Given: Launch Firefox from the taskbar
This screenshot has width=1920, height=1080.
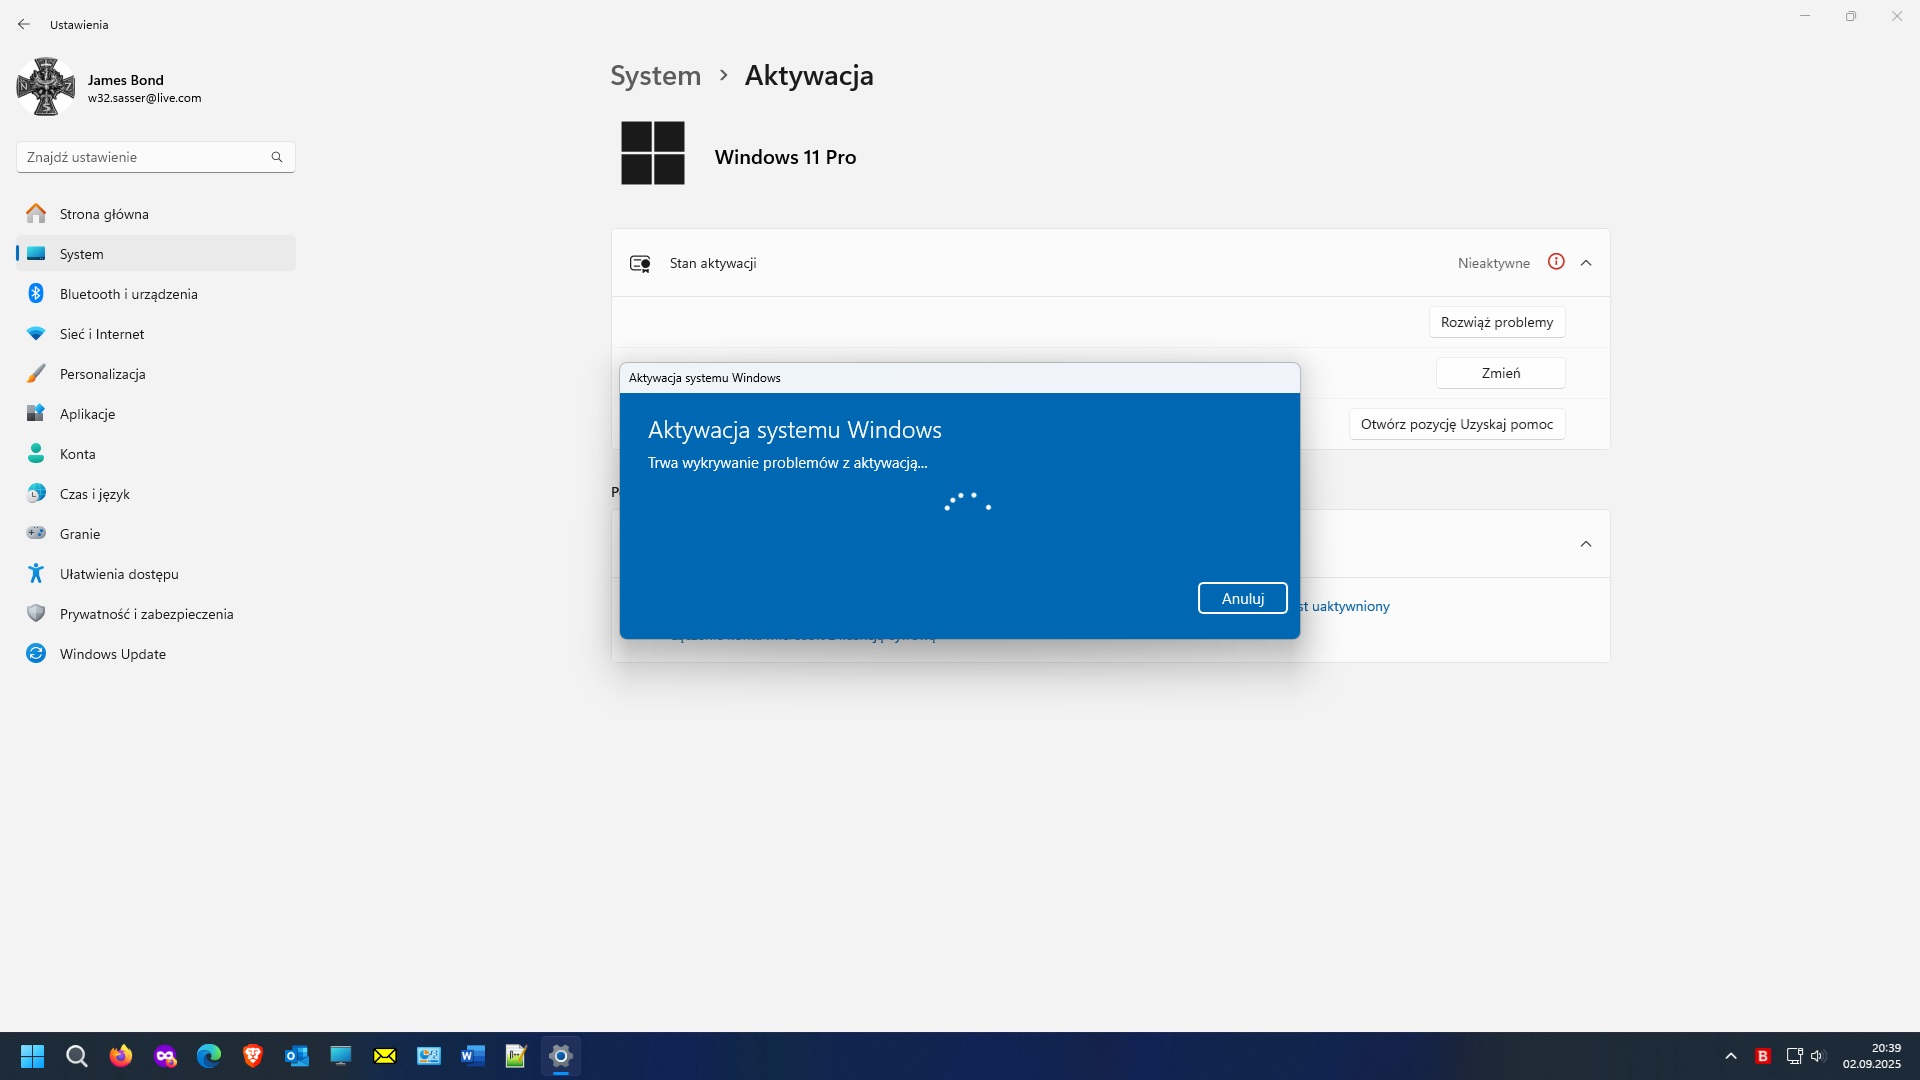Looking at the screenshot, I should coord(121,1056).
